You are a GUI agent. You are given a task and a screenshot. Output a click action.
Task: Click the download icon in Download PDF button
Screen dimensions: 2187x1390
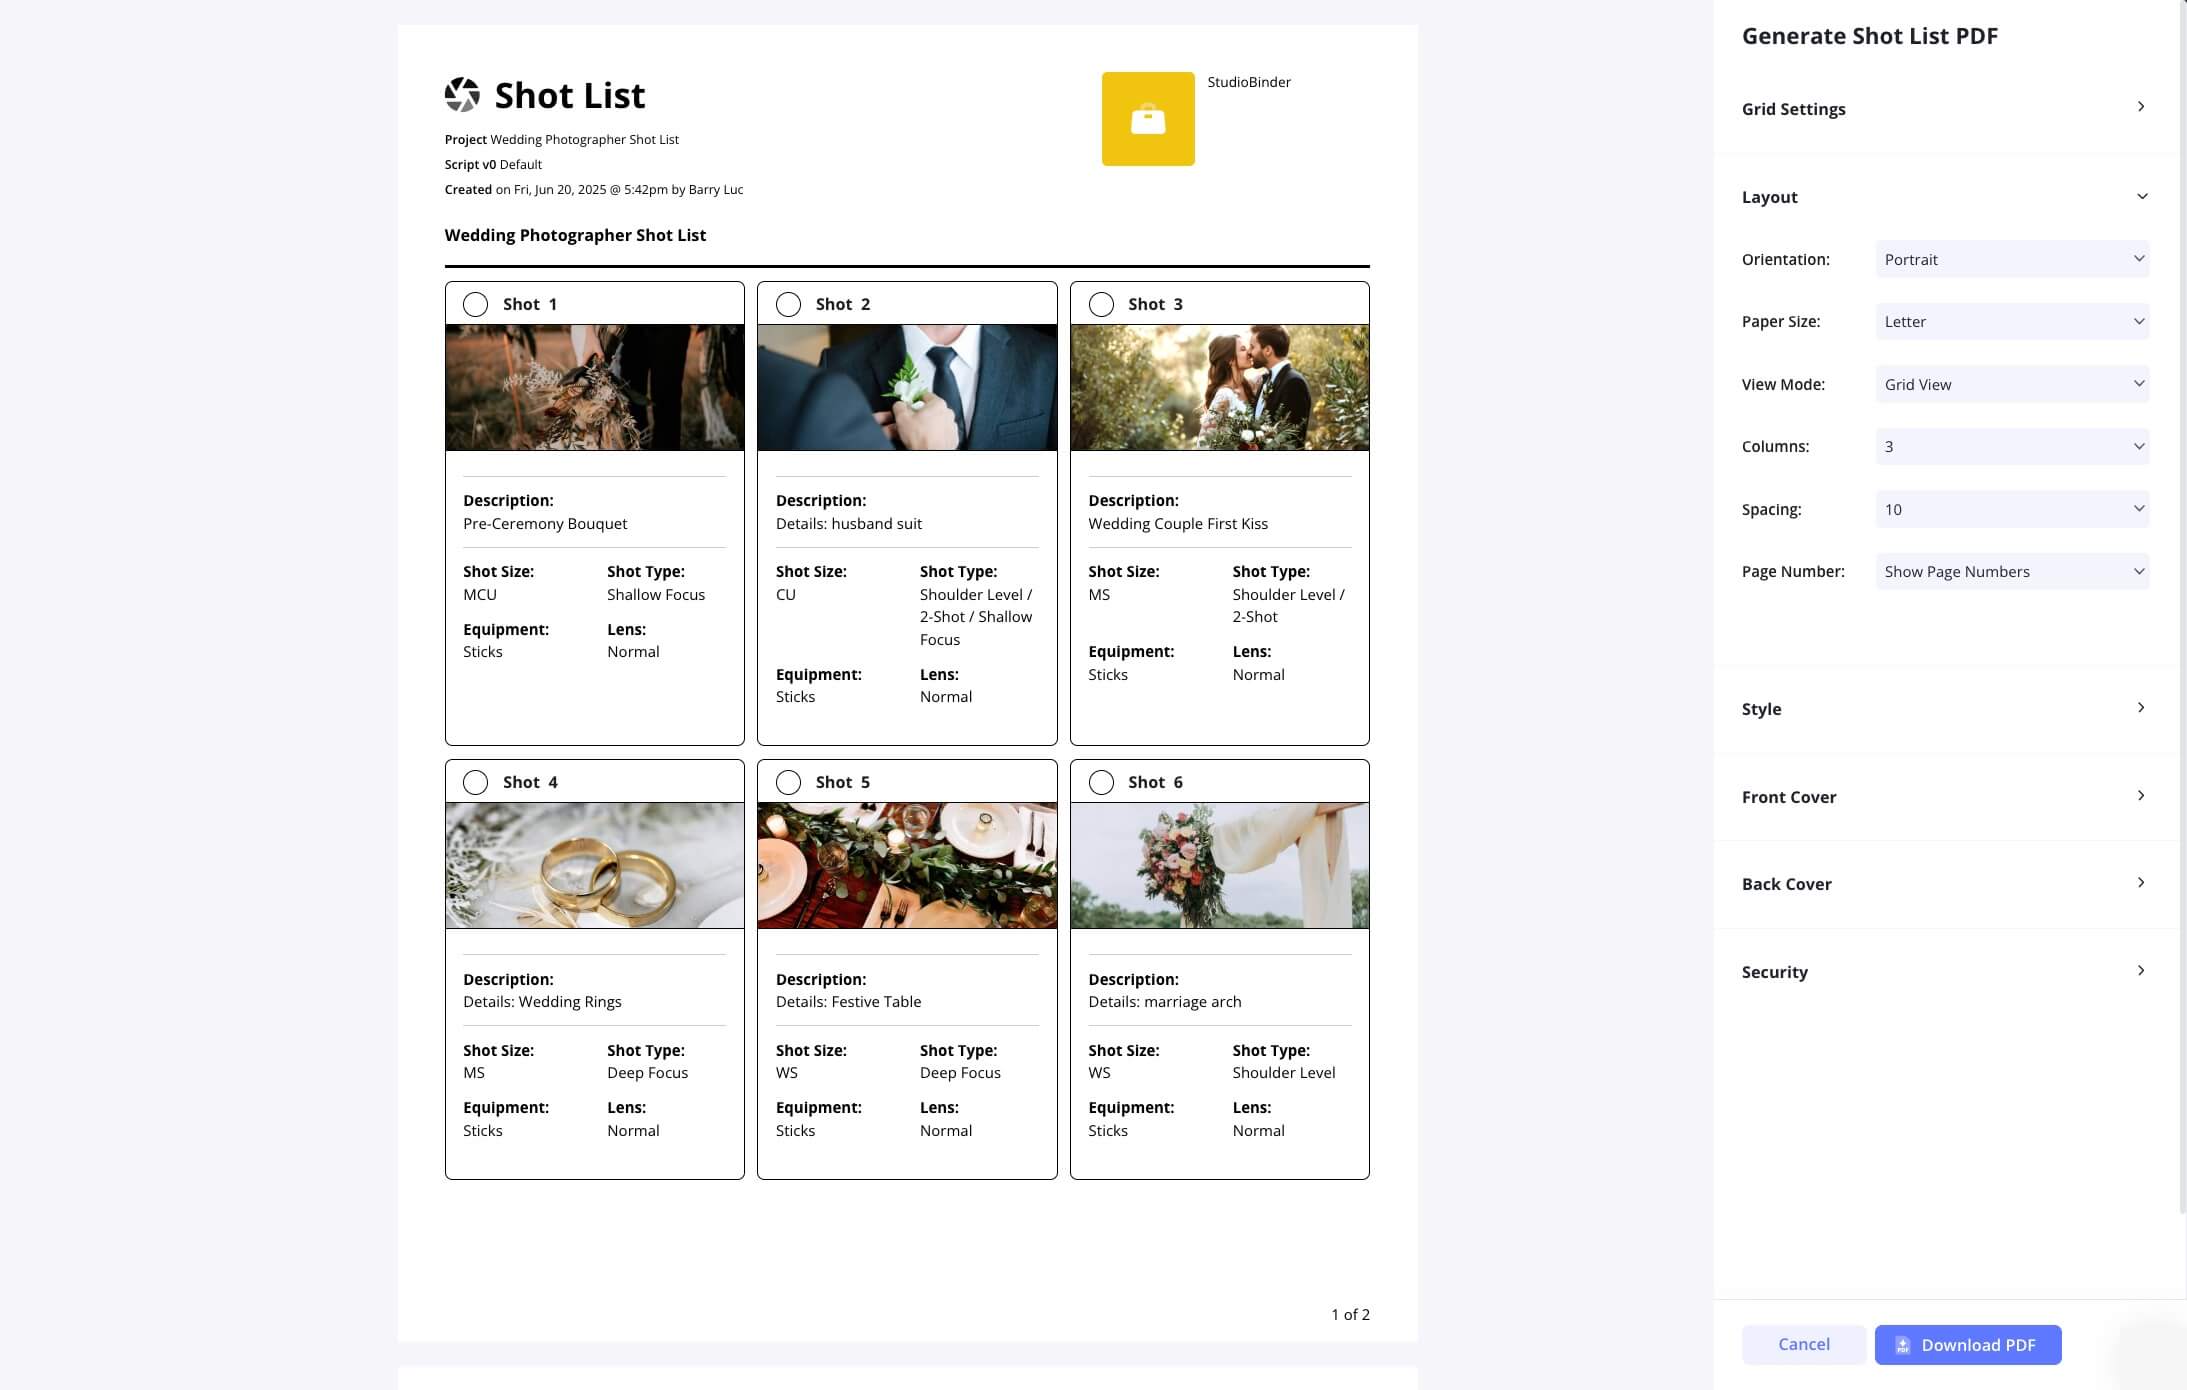click(1902, 1345)
